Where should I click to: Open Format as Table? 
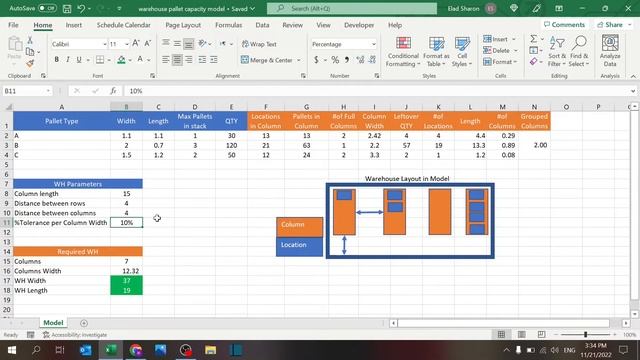(x=436, y=51)
